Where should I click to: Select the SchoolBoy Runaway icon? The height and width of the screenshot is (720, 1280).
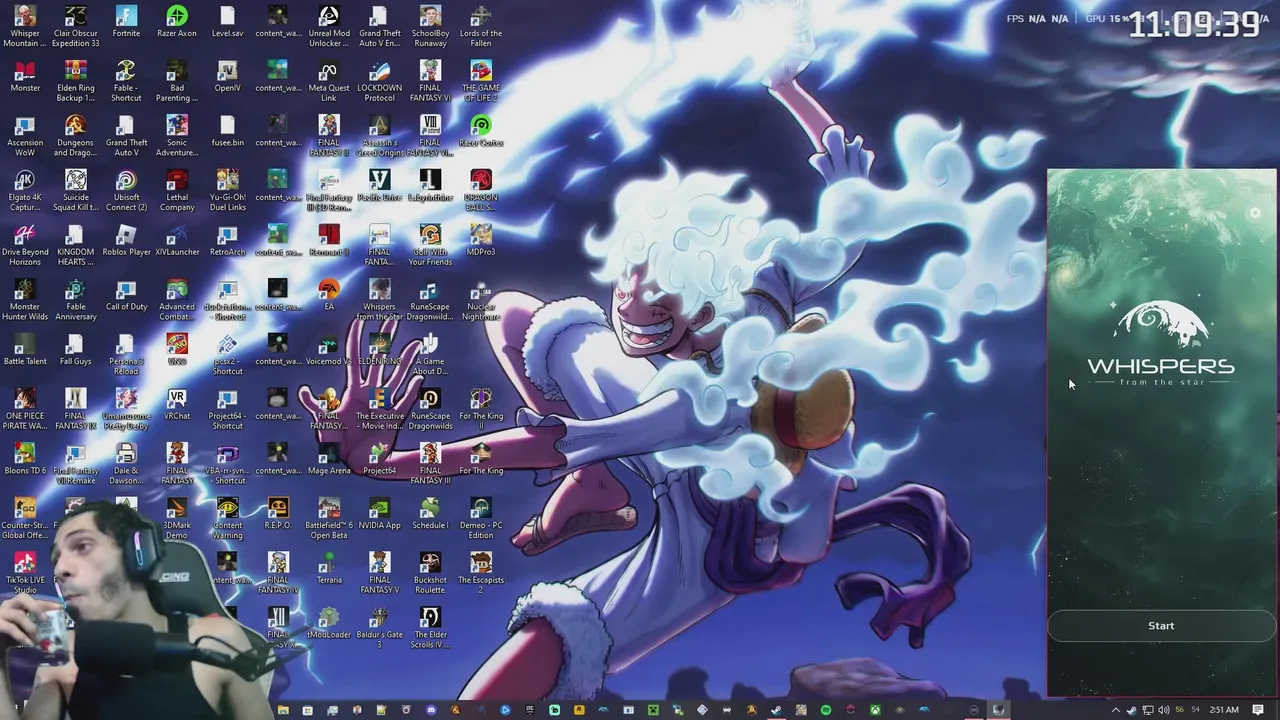pos(430,26)
